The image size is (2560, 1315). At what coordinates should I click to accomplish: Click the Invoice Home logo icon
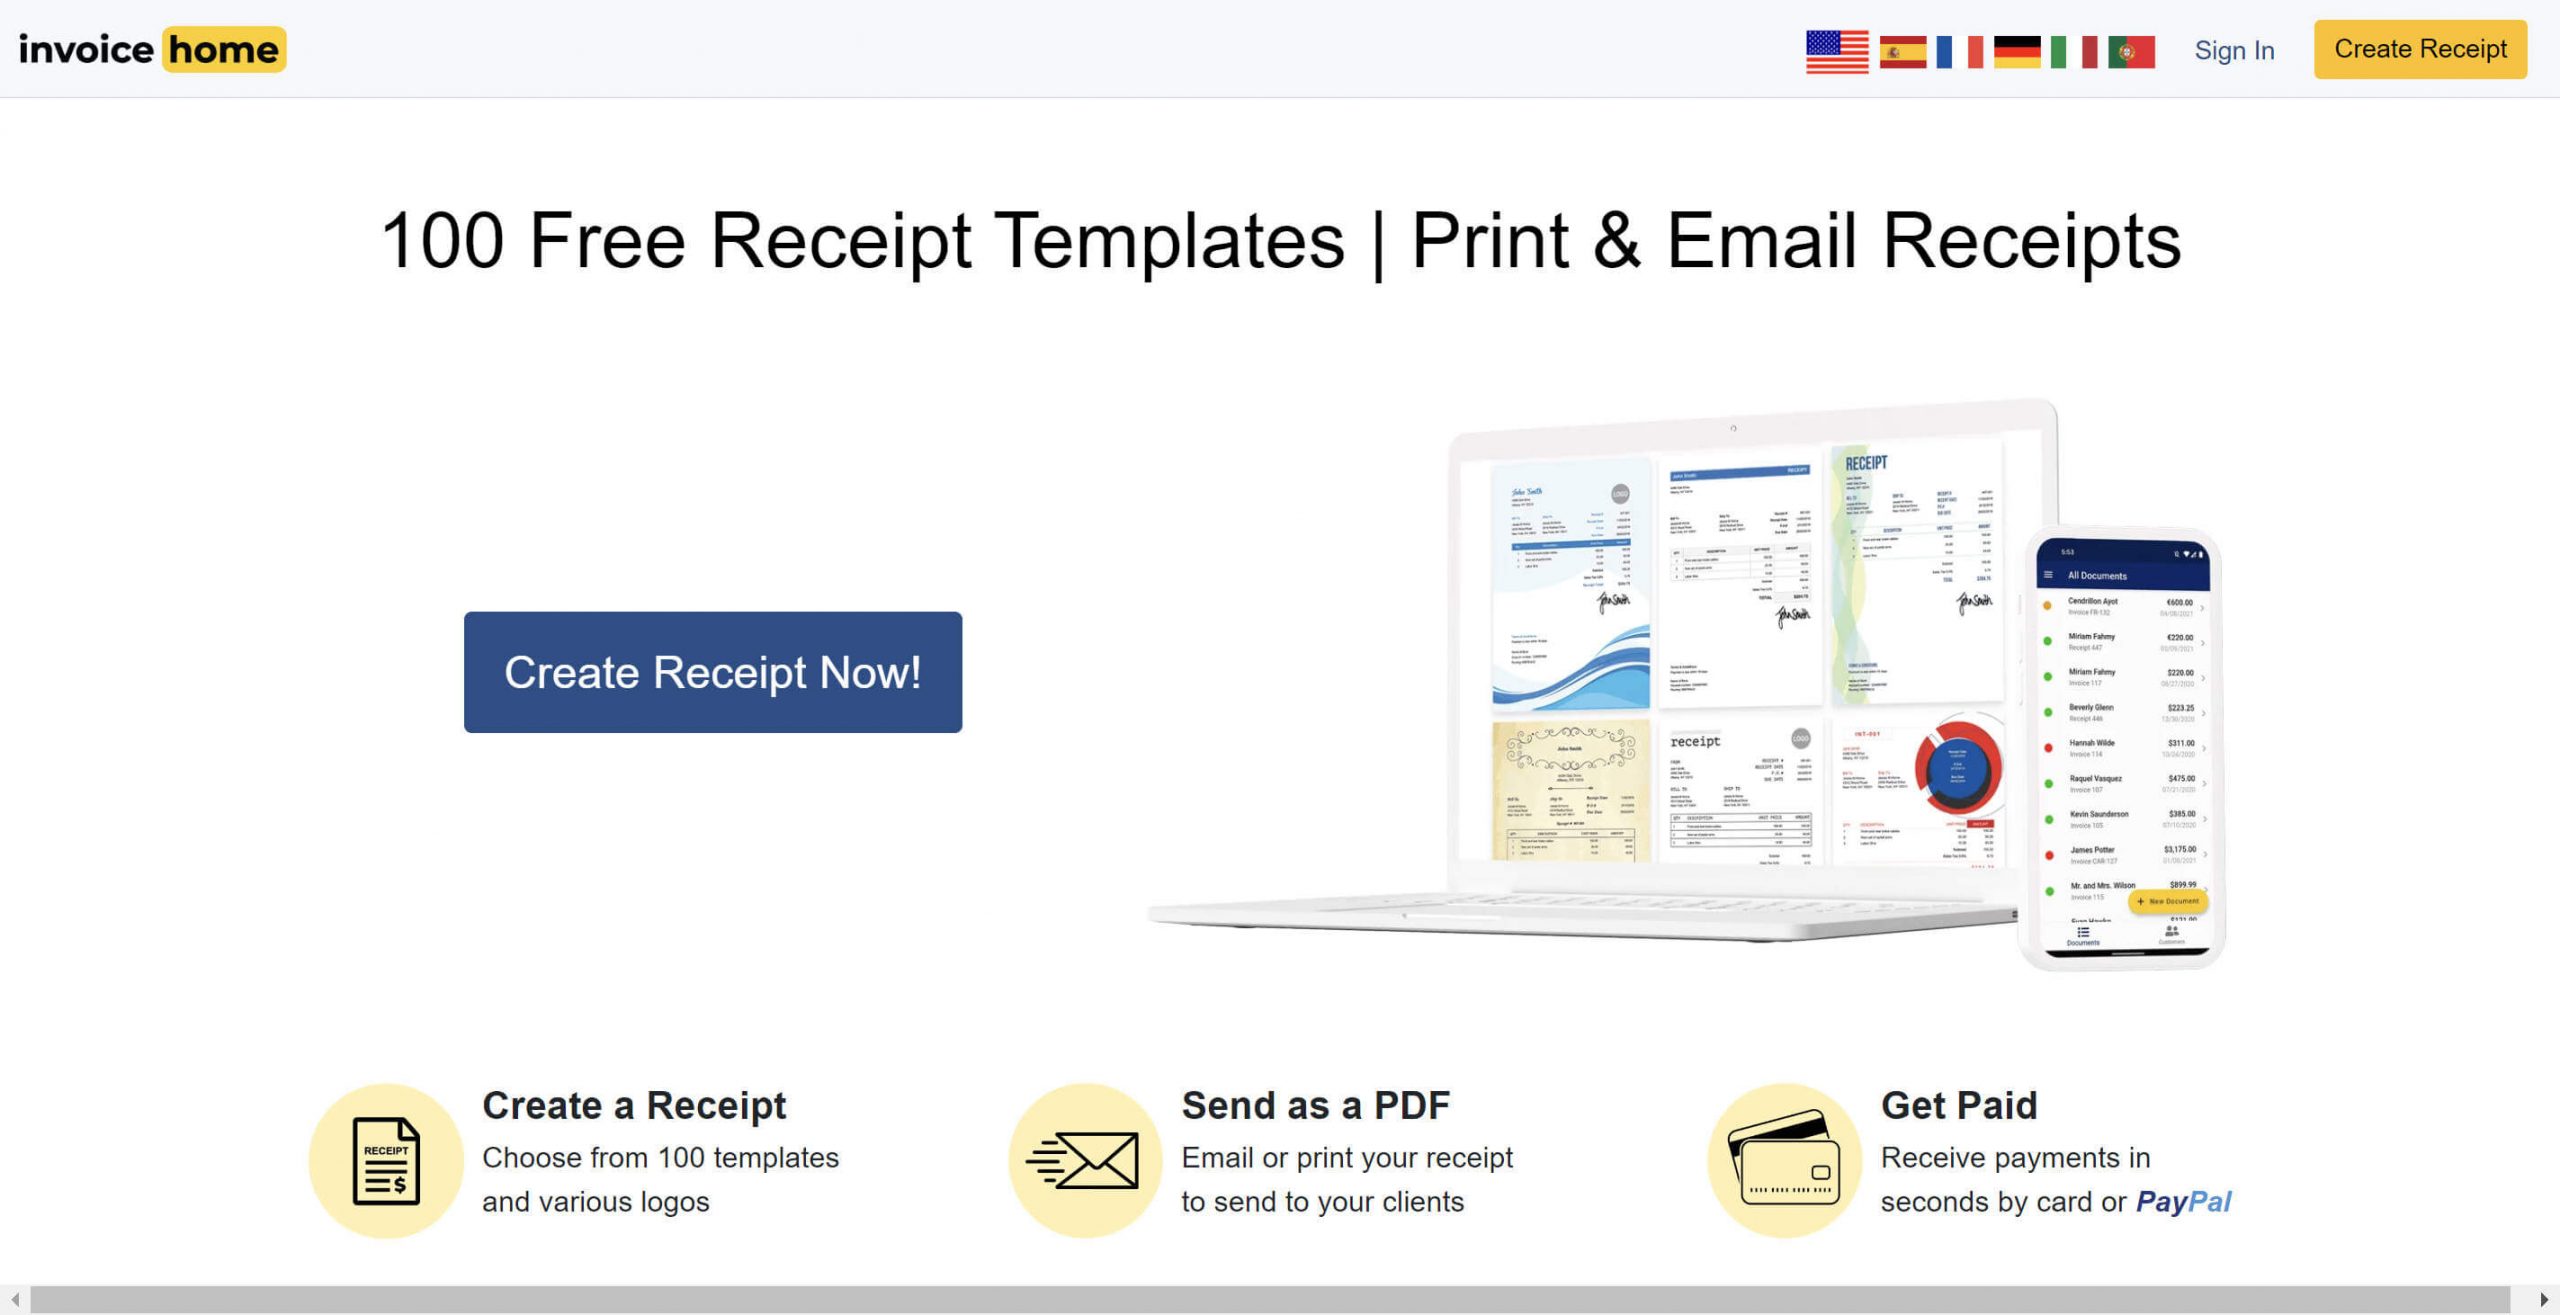click(x=151, y=49)
